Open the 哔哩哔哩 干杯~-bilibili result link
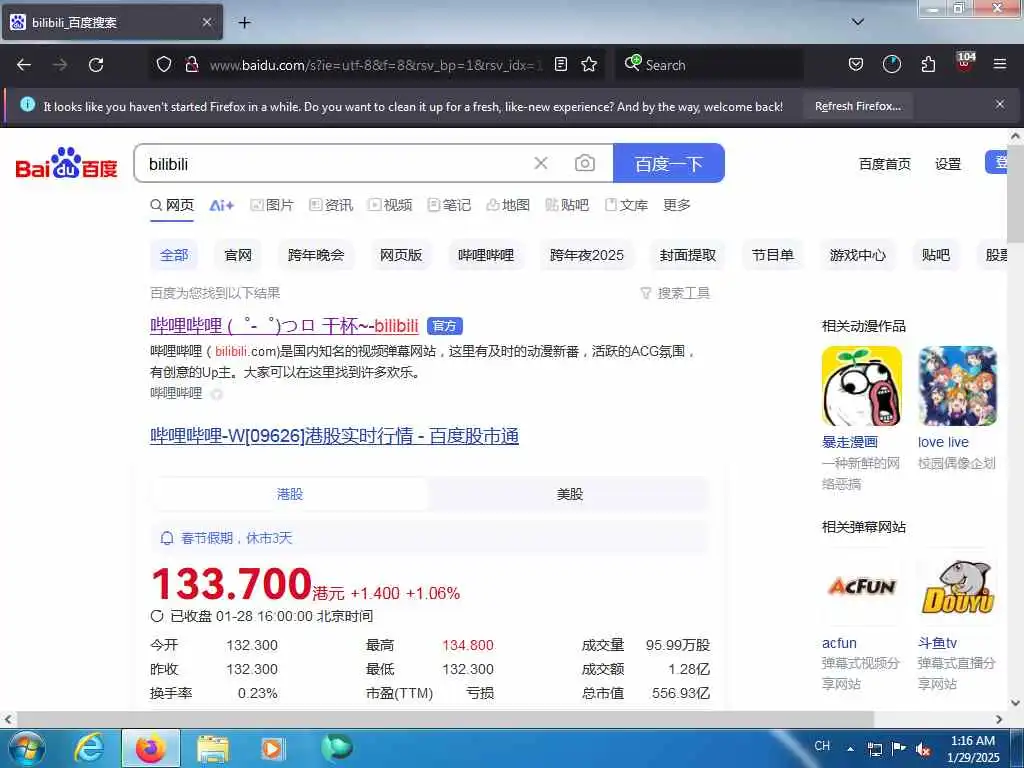This screenshot has height=768, width=1024. (x=284, y=325)
